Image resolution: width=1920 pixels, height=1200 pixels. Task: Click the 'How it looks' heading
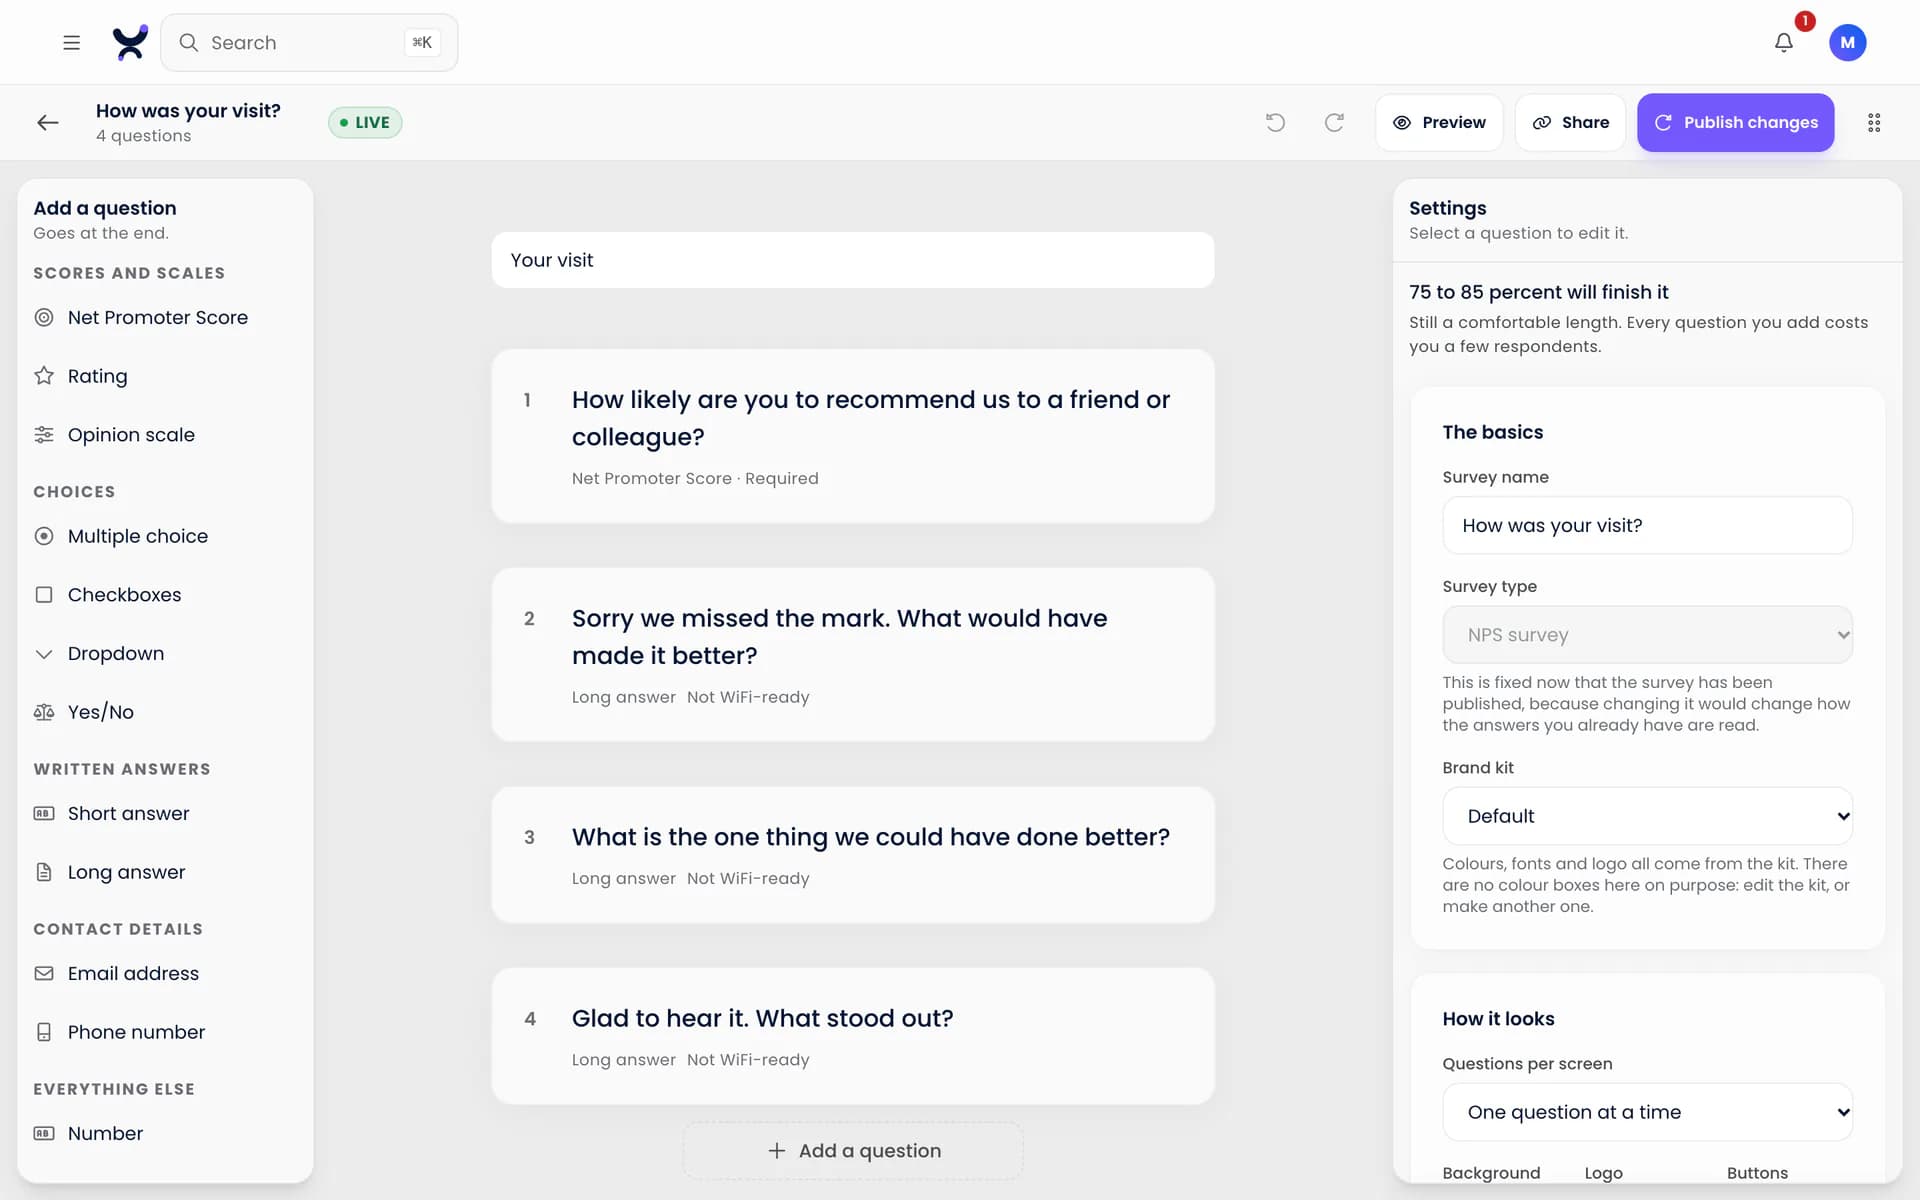click(x=1498, y=1019)
